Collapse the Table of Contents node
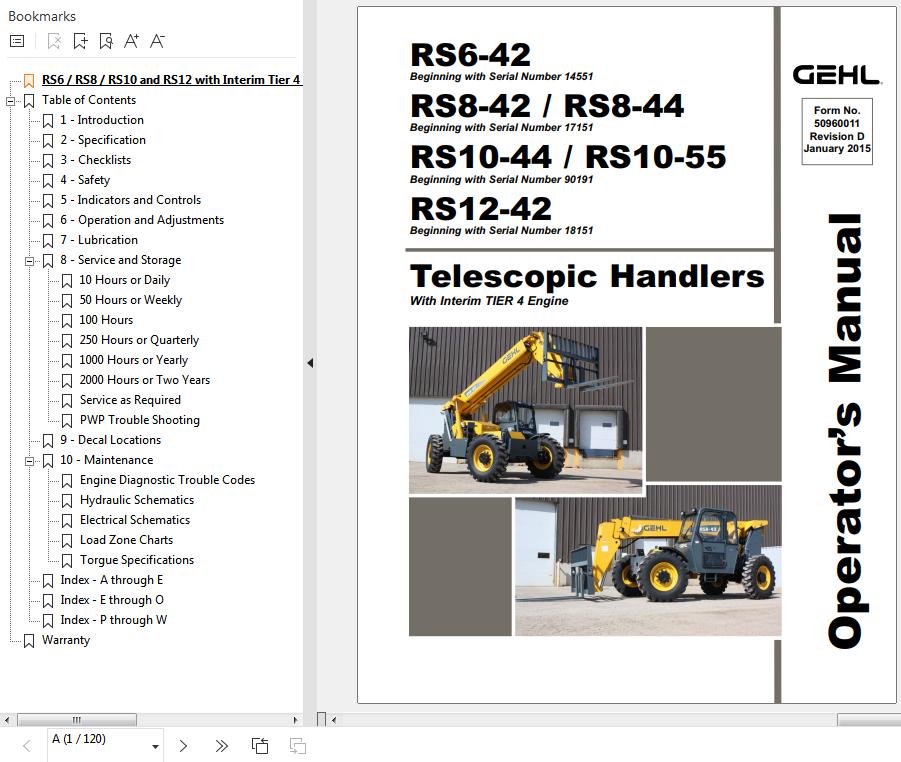 (11, 100)
